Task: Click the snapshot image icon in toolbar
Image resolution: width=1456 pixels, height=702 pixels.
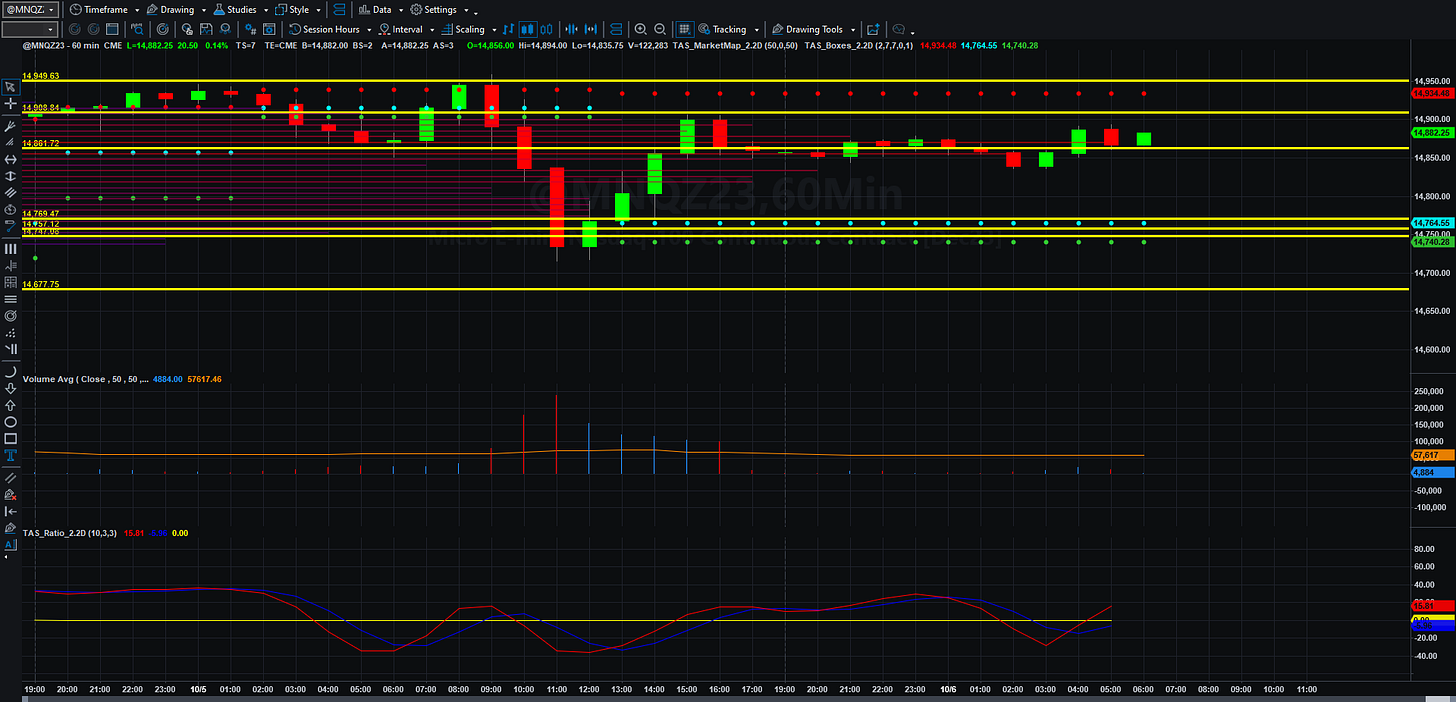Action: point(873,29)
